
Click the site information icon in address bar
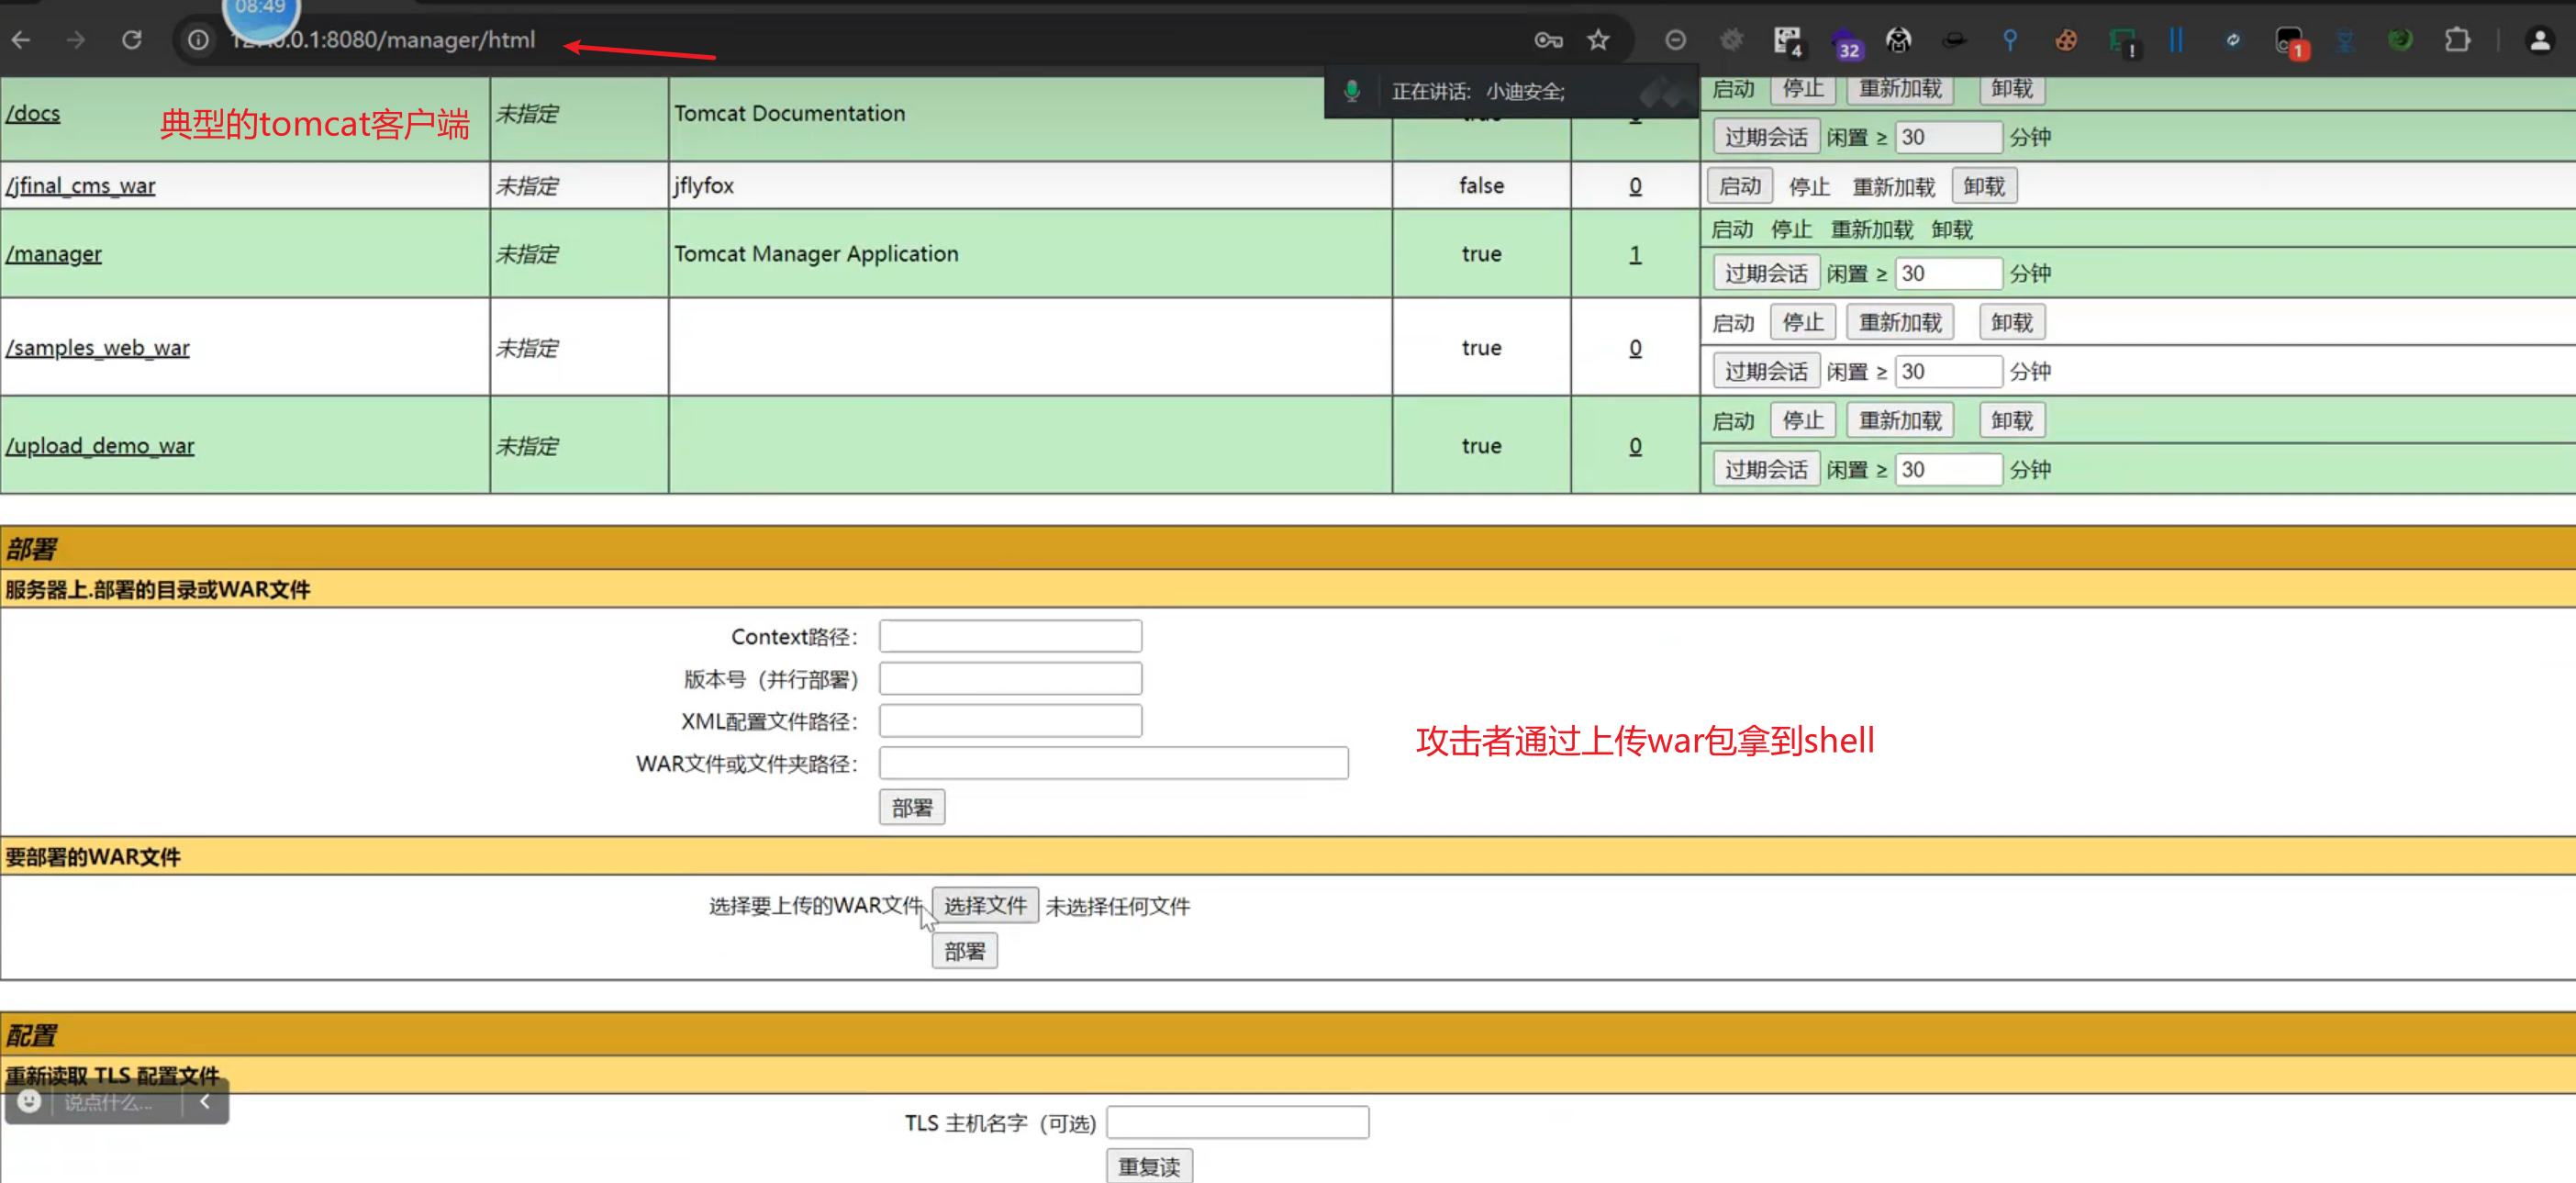point(198,40)
